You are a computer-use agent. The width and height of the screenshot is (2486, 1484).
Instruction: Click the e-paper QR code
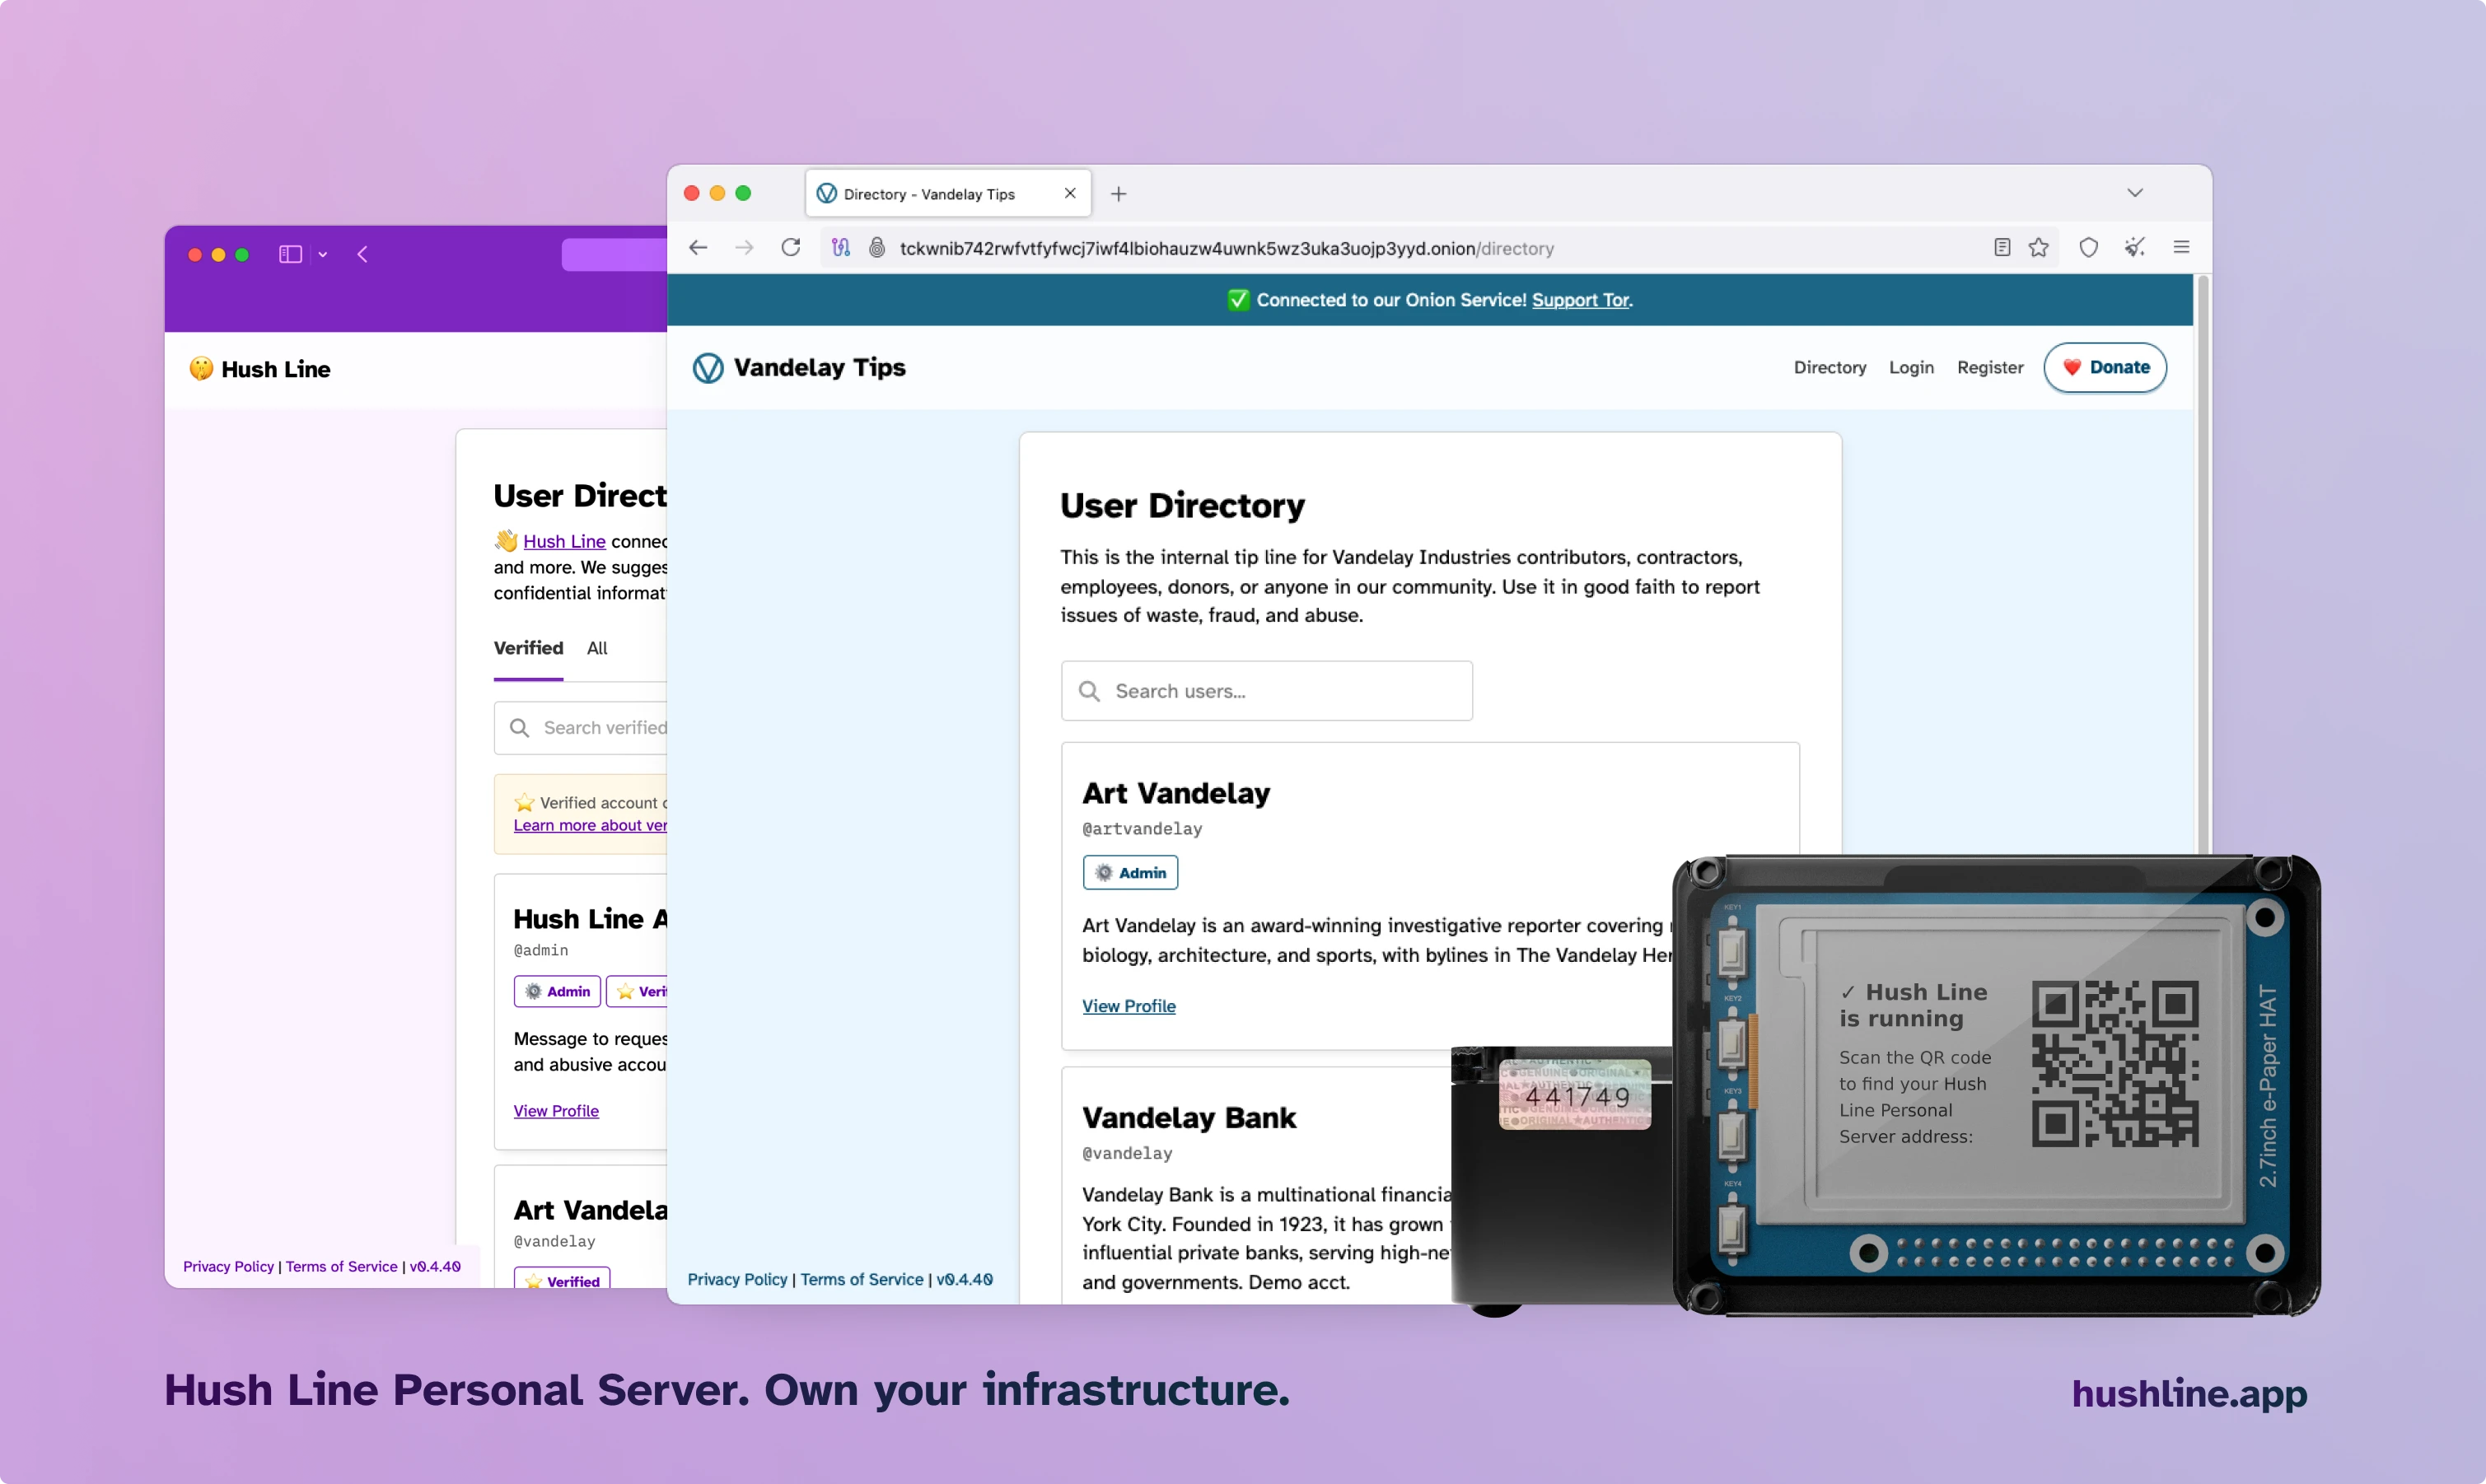click(2115, 1064)
